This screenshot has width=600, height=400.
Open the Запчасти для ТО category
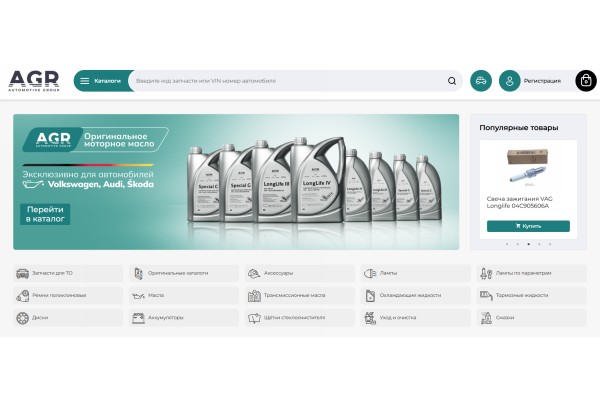(68, 273)
